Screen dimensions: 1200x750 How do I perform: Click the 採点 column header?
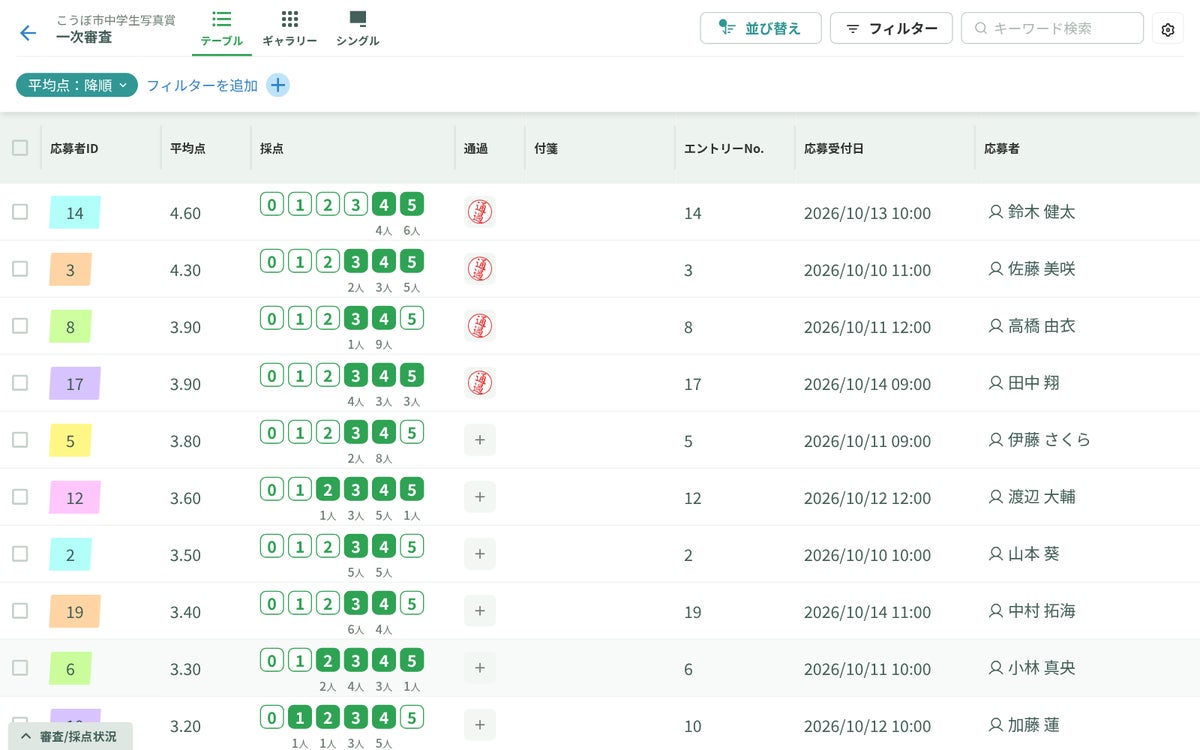[271, 149]
